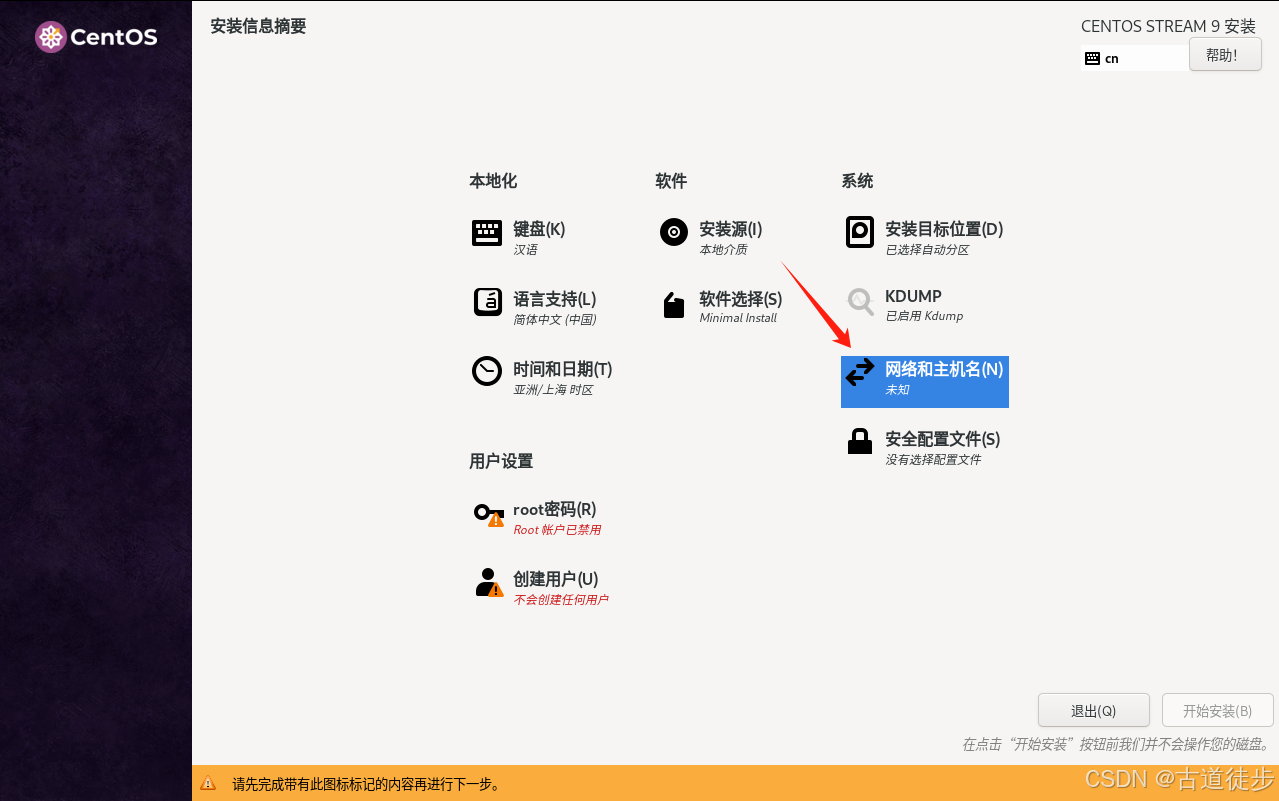Click the 系统 section heading

857,181
